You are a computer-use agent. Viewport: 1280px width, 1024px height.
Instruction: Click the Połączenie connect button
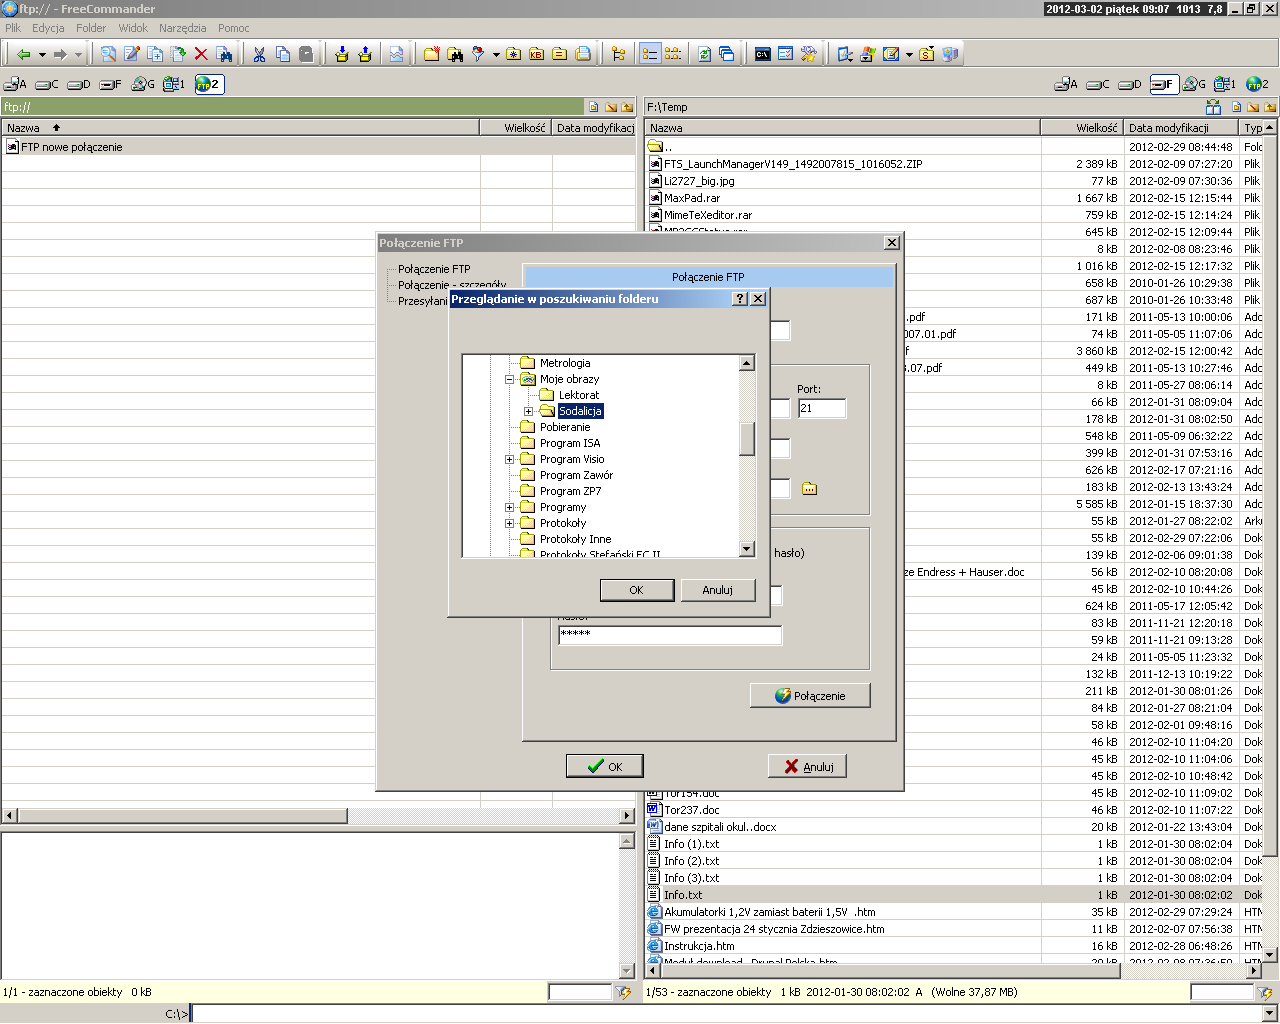coord(810,695)
